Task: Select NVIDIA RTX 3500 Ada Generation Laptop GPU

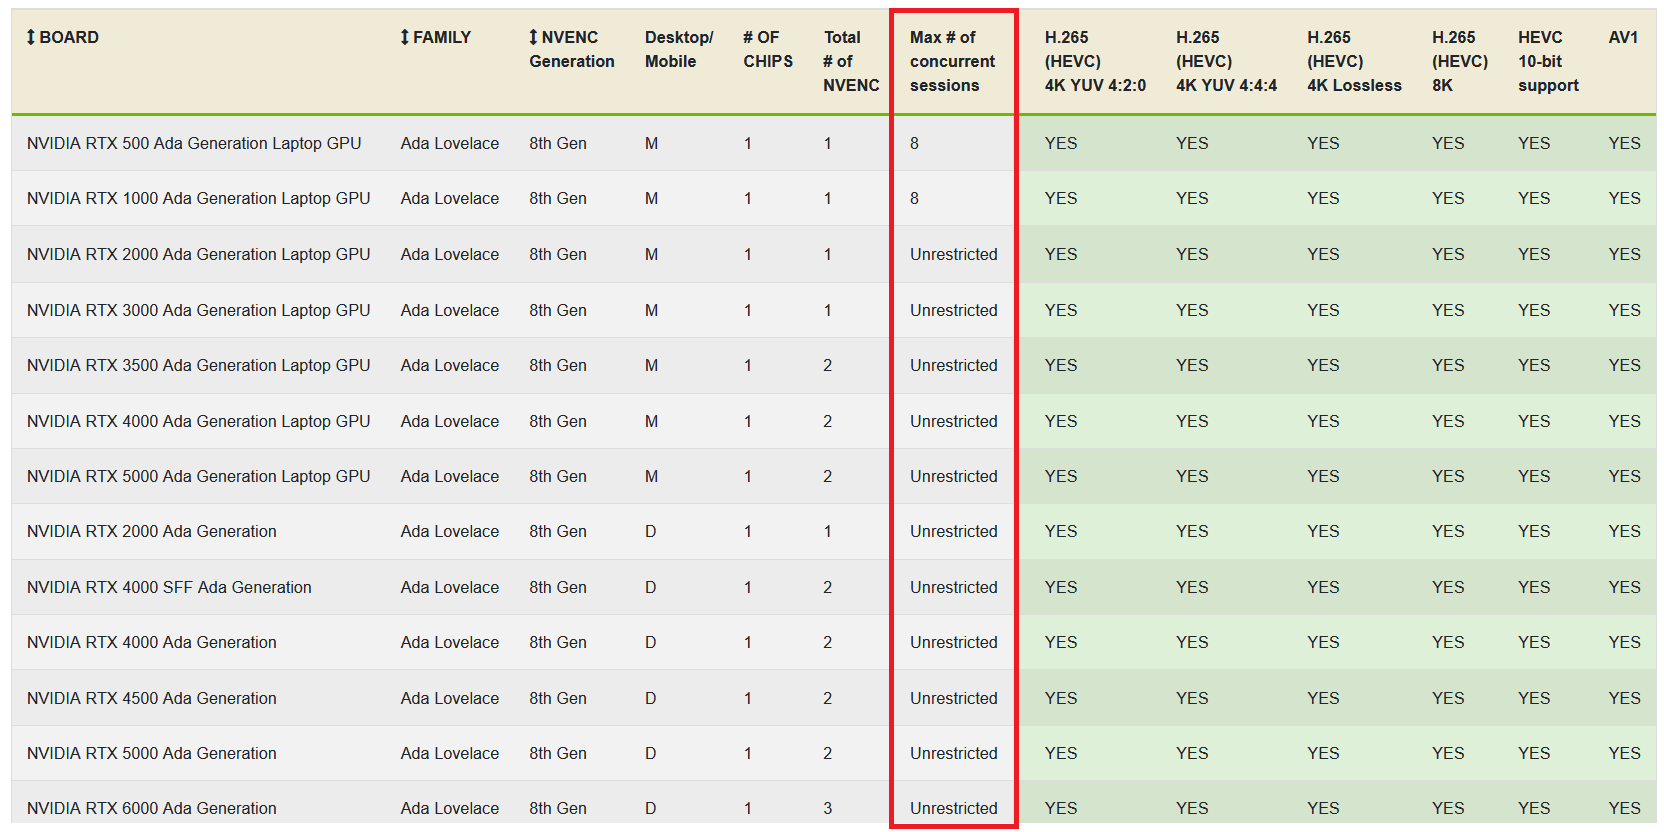Action: [x=198, y=365]
